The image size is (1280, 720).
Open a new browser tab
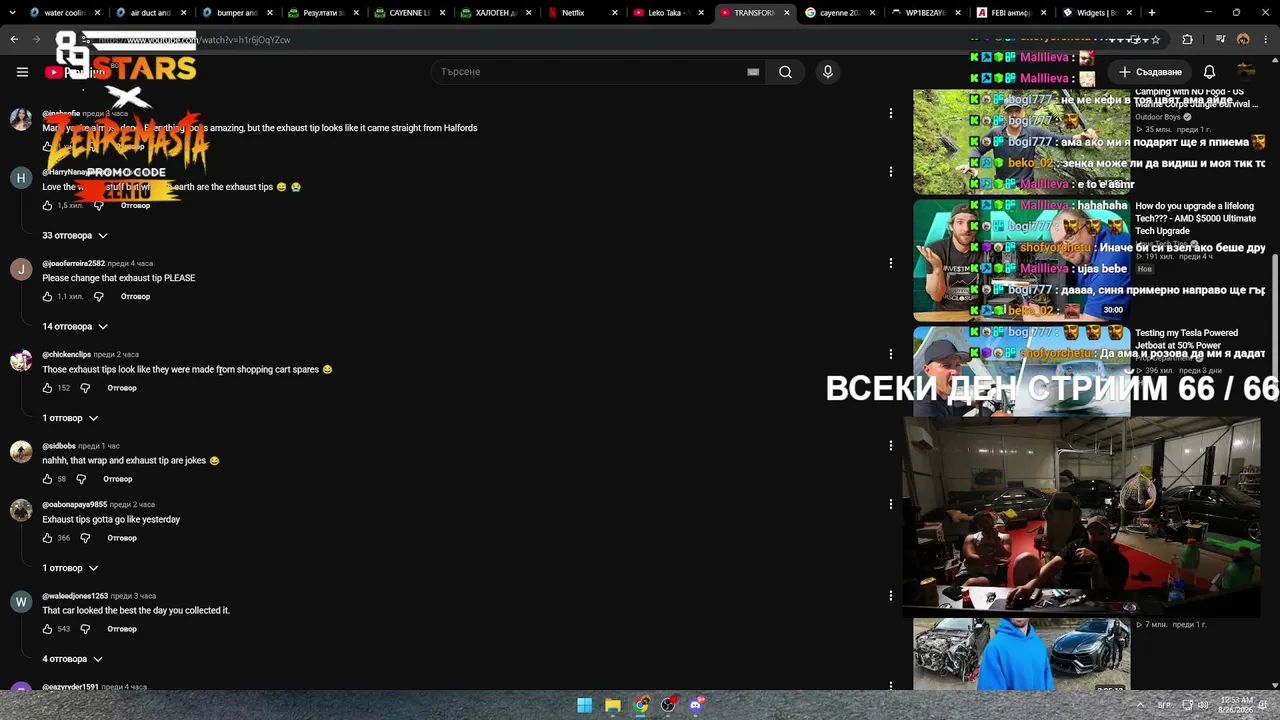[x=1152, y=13]
